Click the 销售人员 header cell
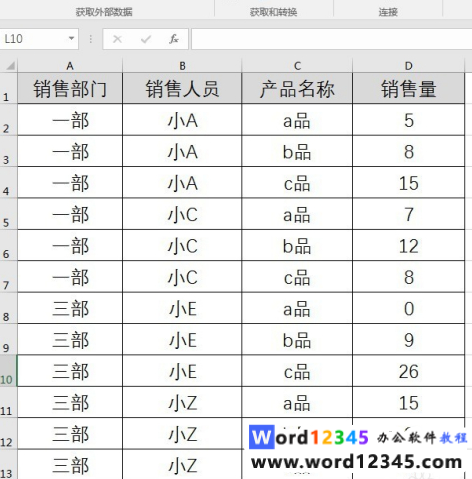The height and width of the screenshot is (479, 472). (x=182, y=88)
